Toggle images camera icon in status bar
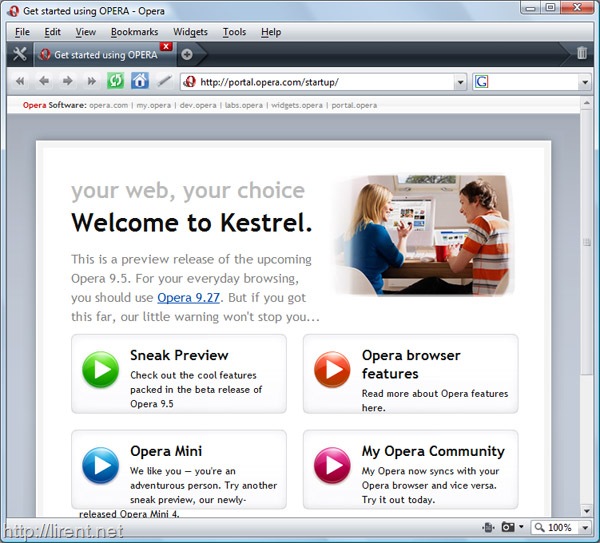 coord(508,527)
